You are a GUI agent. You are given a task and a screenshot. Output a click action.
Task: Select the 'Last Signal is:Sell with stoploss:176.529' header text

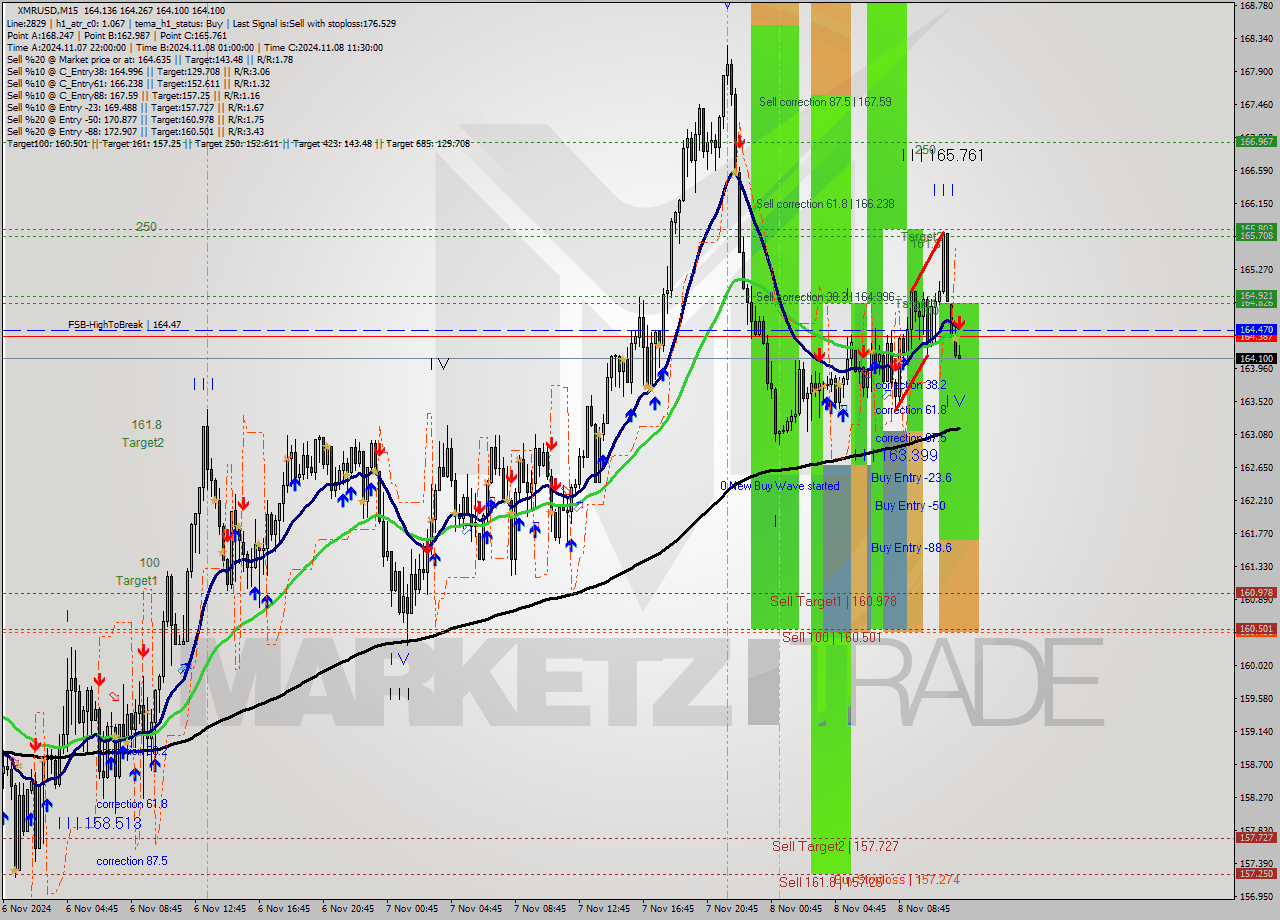pos(315,23)
